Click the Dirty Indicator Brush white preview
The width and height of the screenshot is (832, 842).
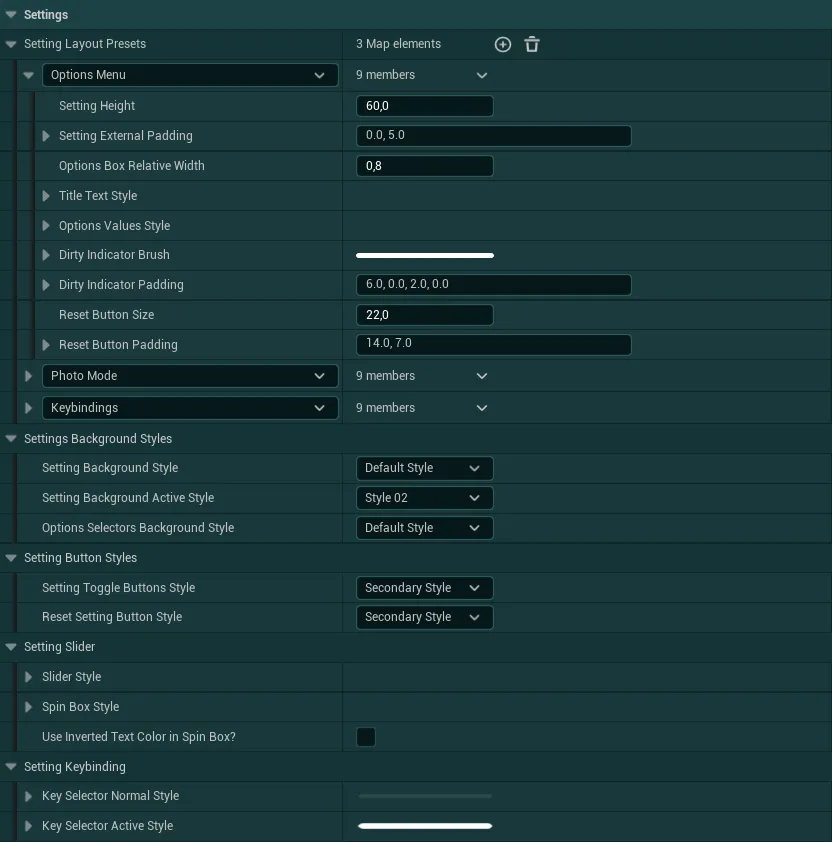coord(425,256)
